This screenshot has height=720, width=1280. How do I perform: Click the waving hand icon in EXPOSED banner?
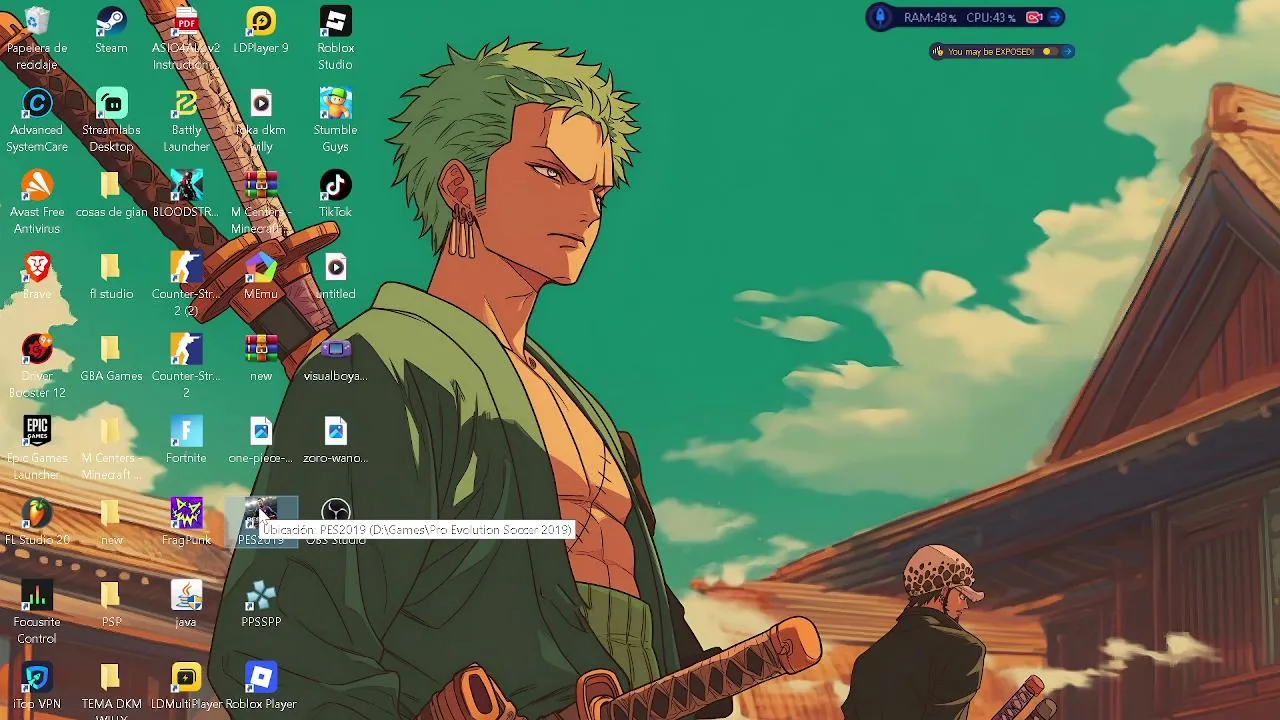[938, 51]
